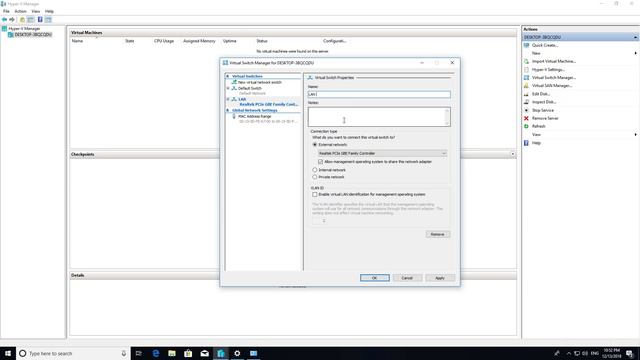Screen dimensions: 640x360
Task: Open Hyper-V Settings action
Action: [x=548, y=70]
